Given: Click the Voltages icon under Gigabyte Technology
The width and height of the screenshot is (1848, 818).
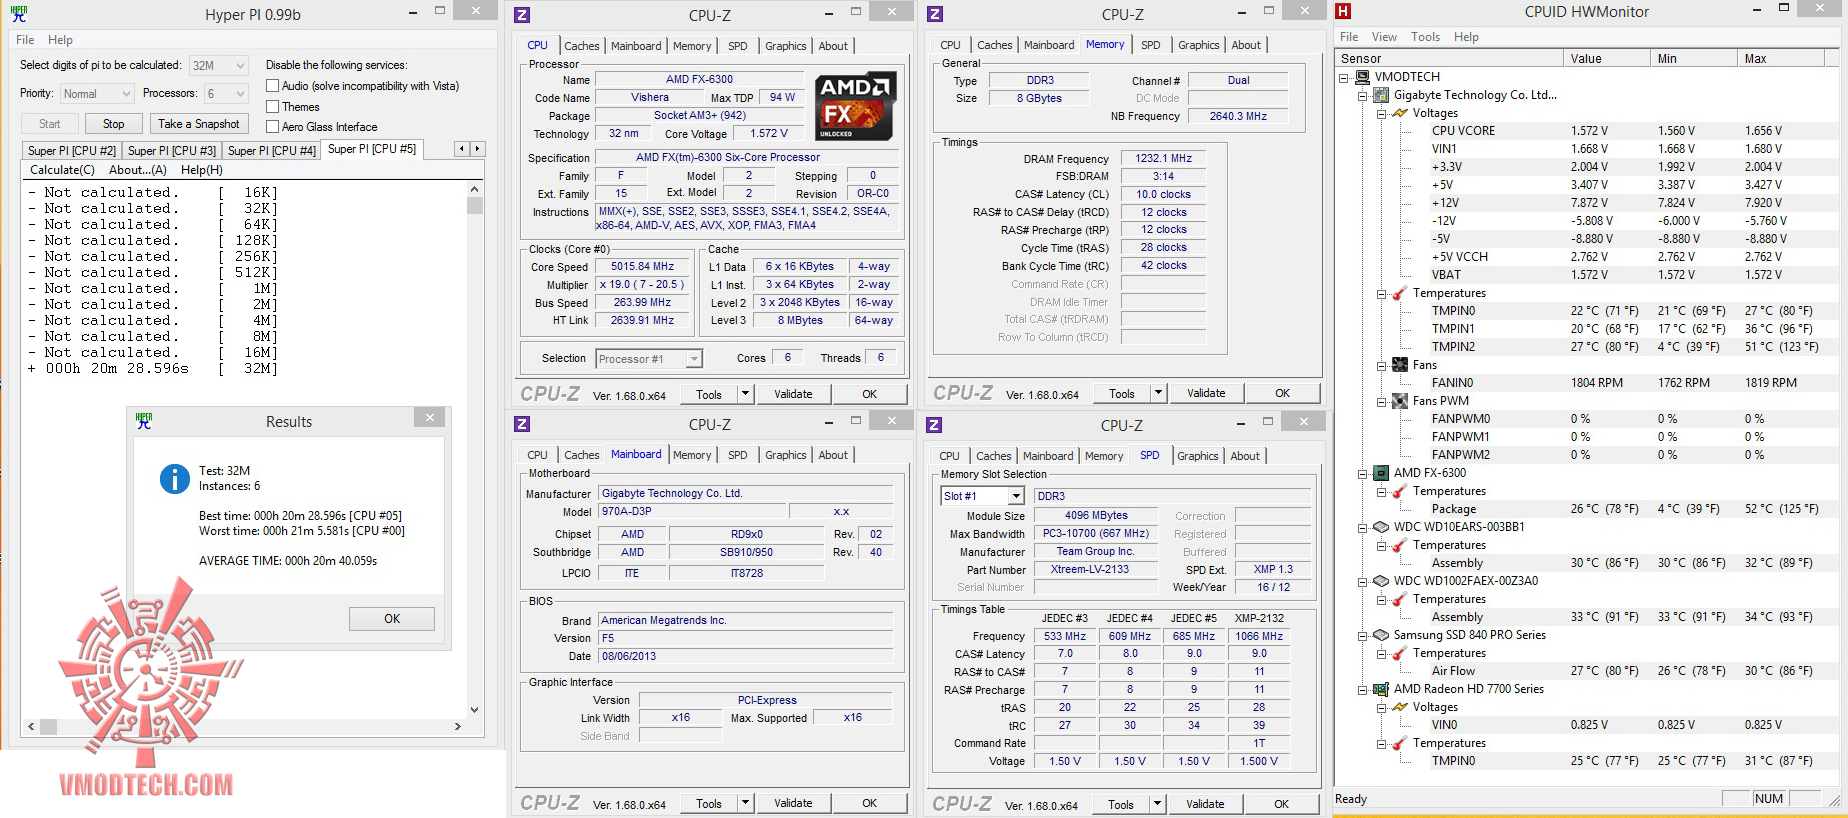Looking at the screenshot, I should pyautogui.click(x=1400, y=113).
